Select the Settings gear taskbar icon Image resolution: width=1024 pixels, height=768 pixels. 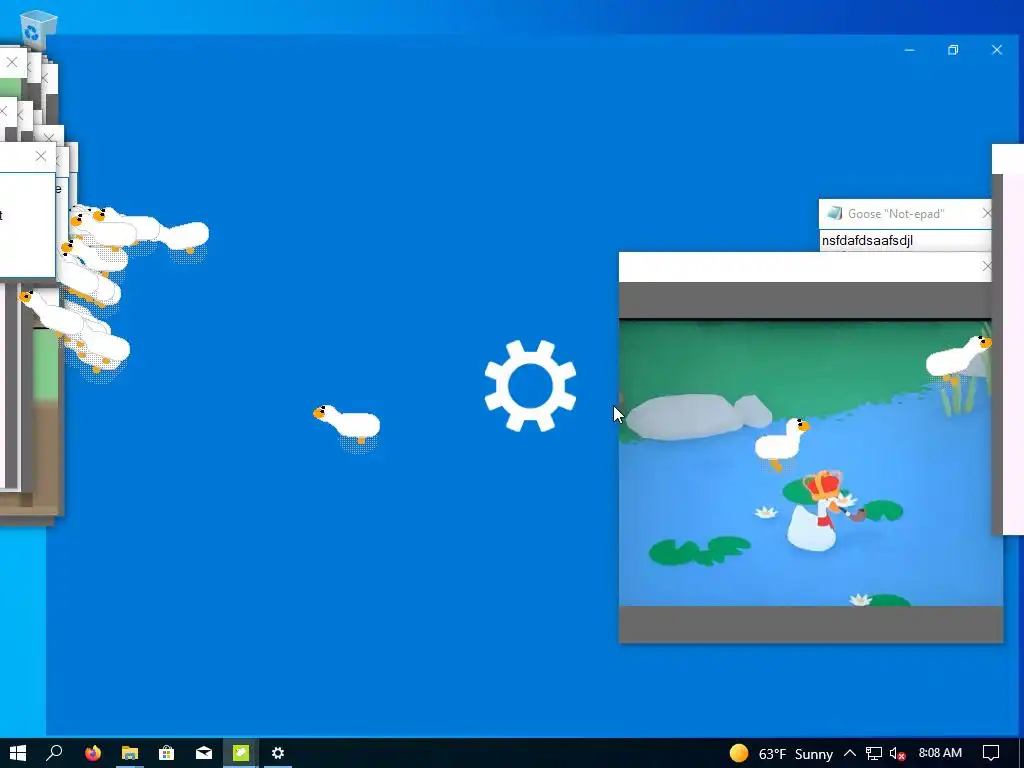point(278,753)
